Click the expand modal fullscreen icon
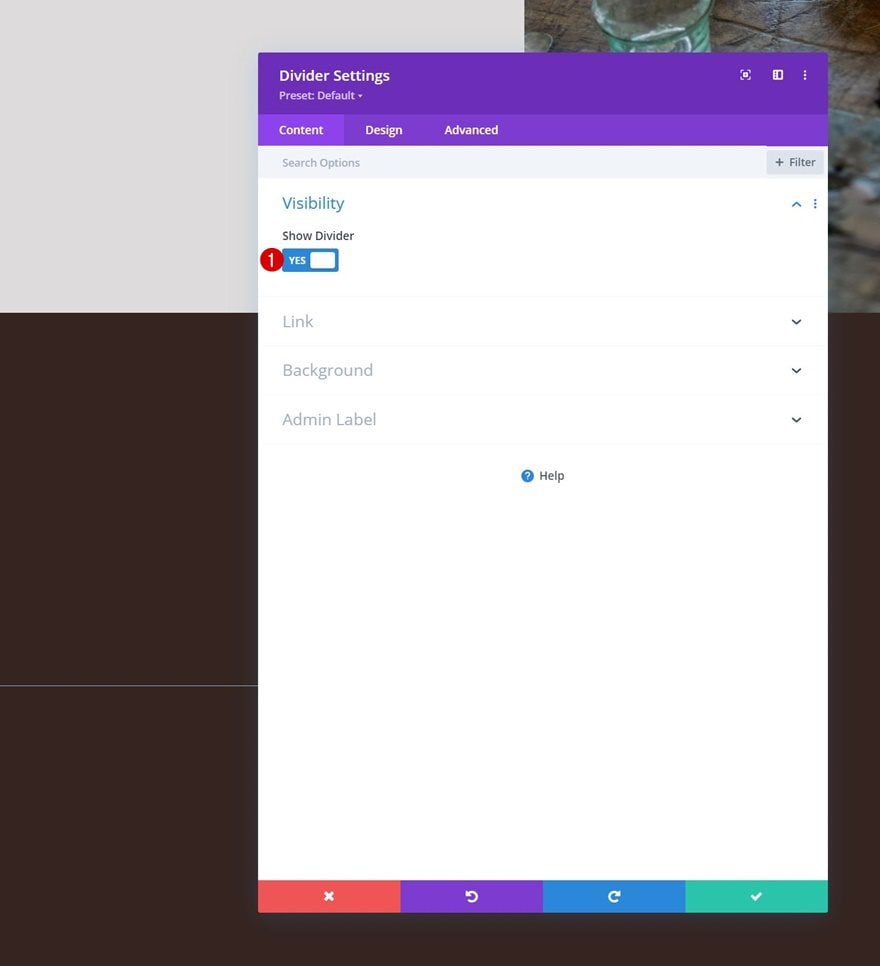Image resolution: width=880 pixels, height=966 pixels. [x=745, y=75]
